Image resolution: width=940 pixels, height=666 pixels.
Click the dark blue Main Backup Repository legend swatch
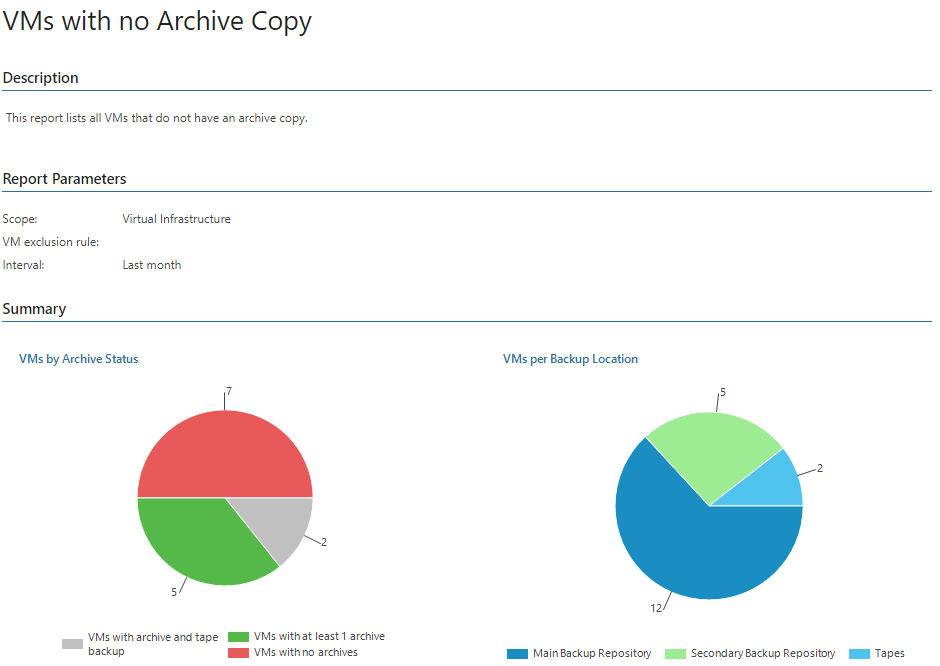pos(517,653)
